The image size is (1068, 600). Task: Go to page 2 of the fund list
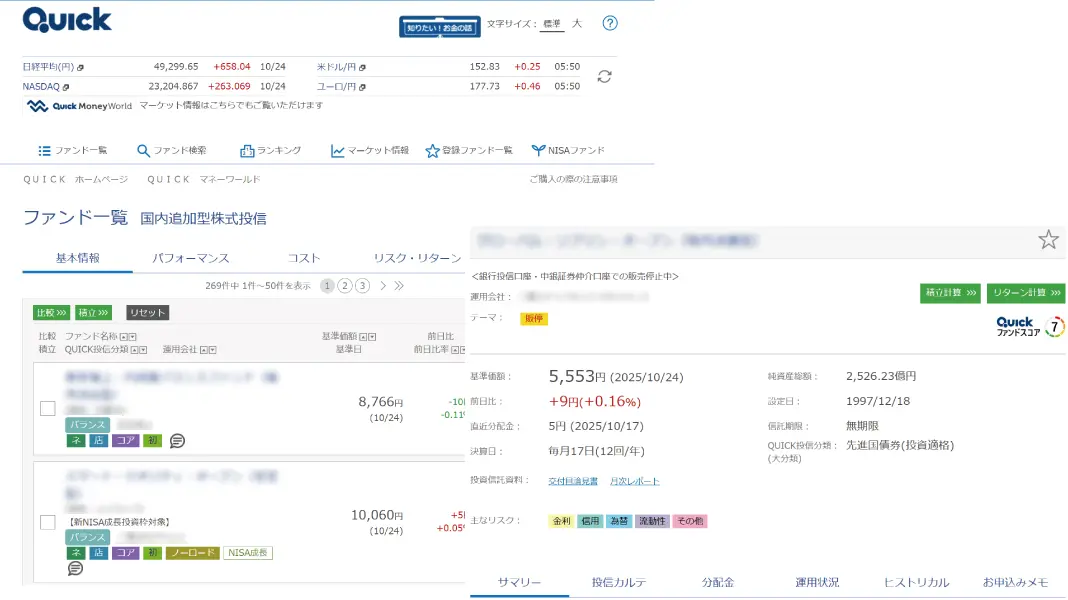(x=345, y=286)
